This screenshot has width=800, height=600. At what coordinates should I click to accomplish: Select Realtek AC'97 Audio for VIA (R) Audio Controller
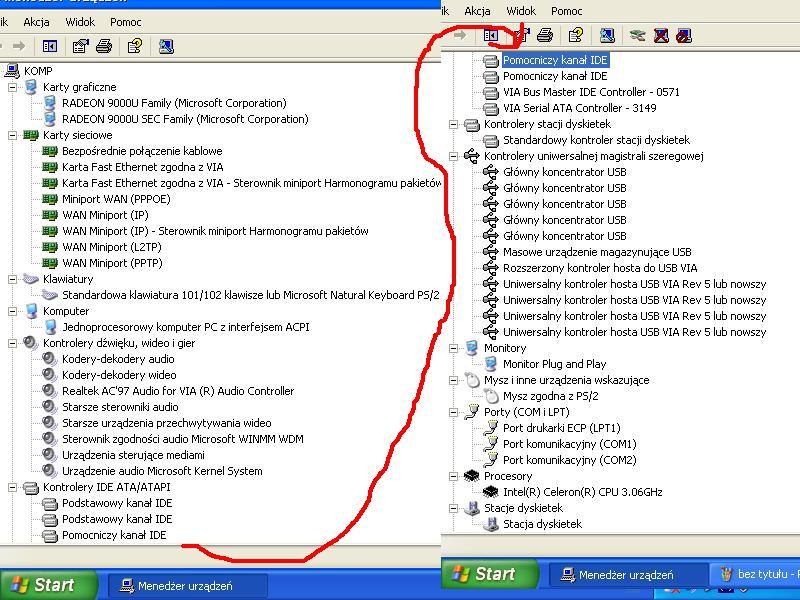[x=178, y=391]
